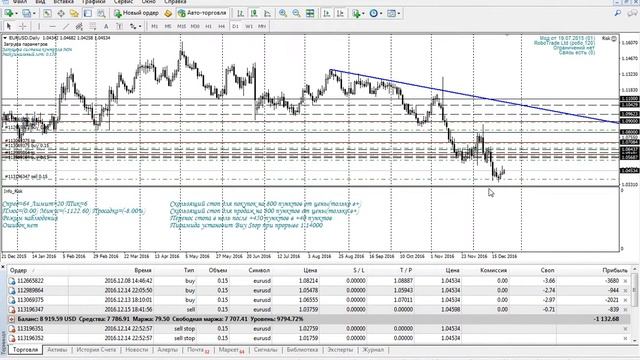Click the Strategy Tester icon

pyautogui.click(x=101, y=13)
